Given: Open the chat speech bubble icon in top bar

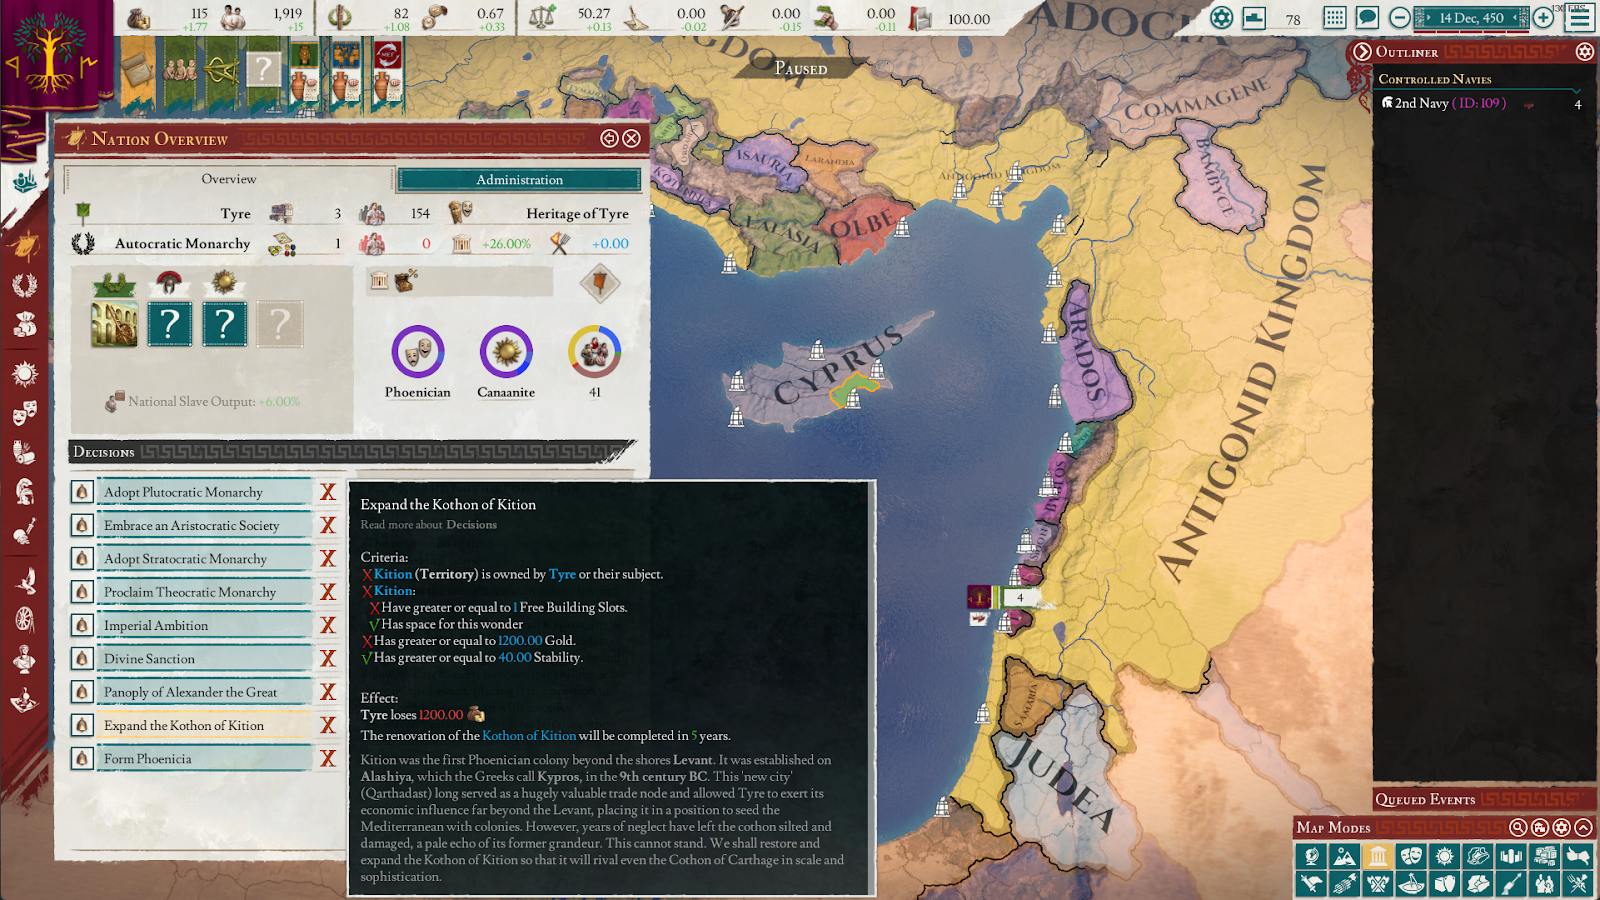Looking at the screenshot, I should [1367, 17].
